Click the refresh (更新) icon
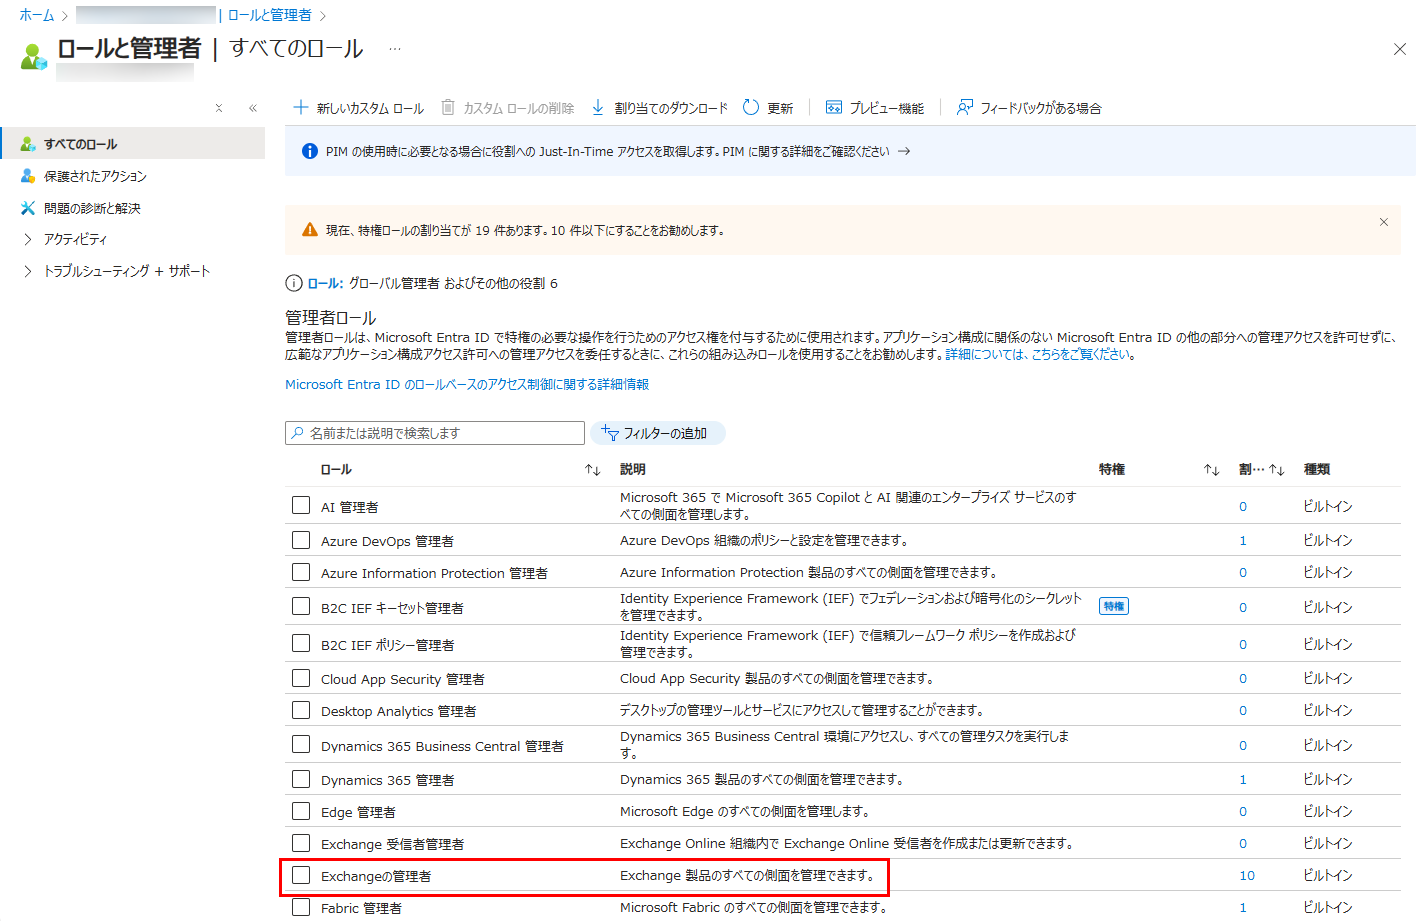This screenshot has height=921, width=1419. point(751,107)
